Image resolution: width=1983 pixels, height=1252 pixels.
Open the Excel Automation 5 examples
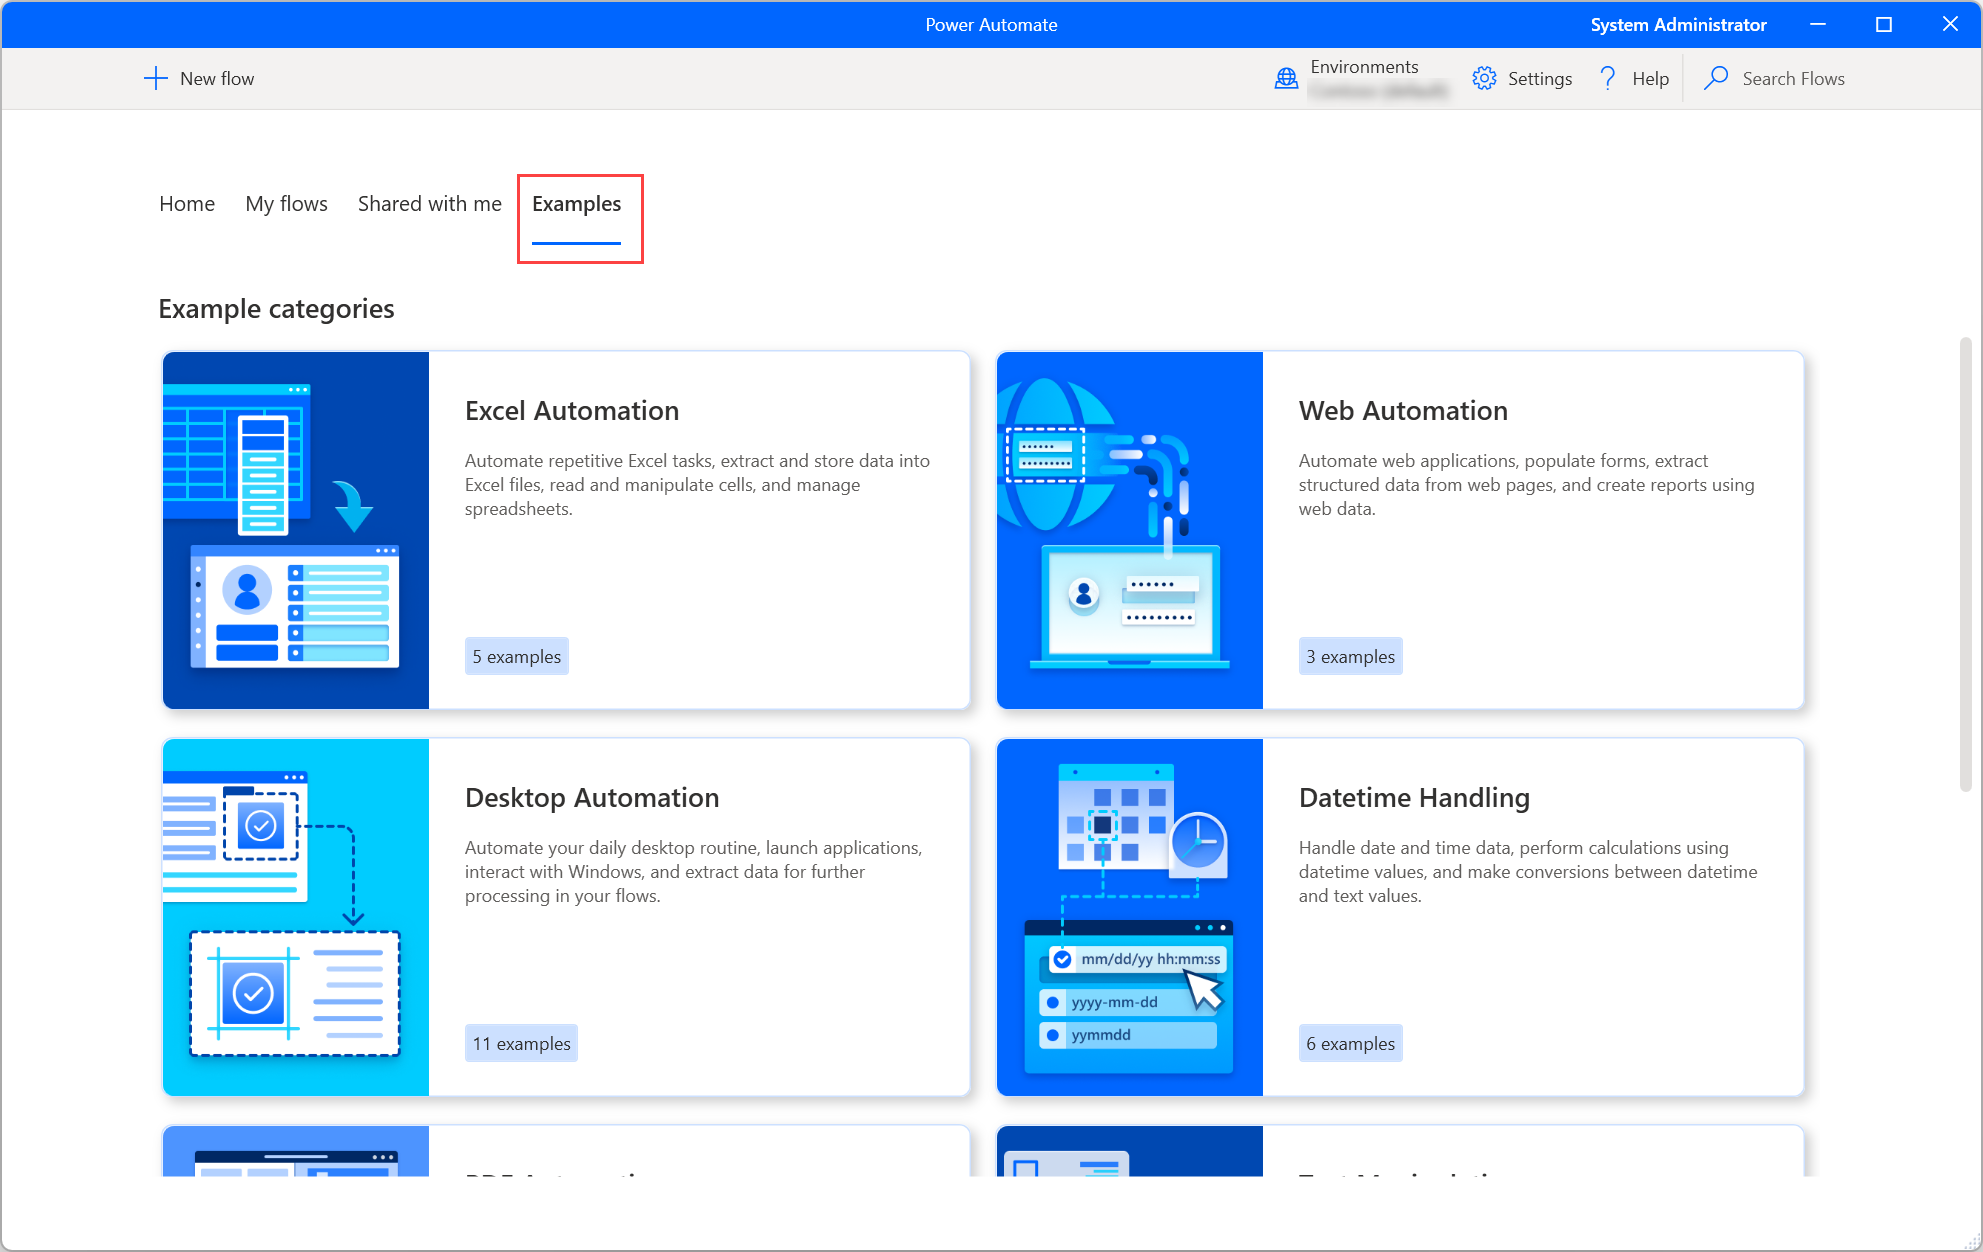(515, 655)
